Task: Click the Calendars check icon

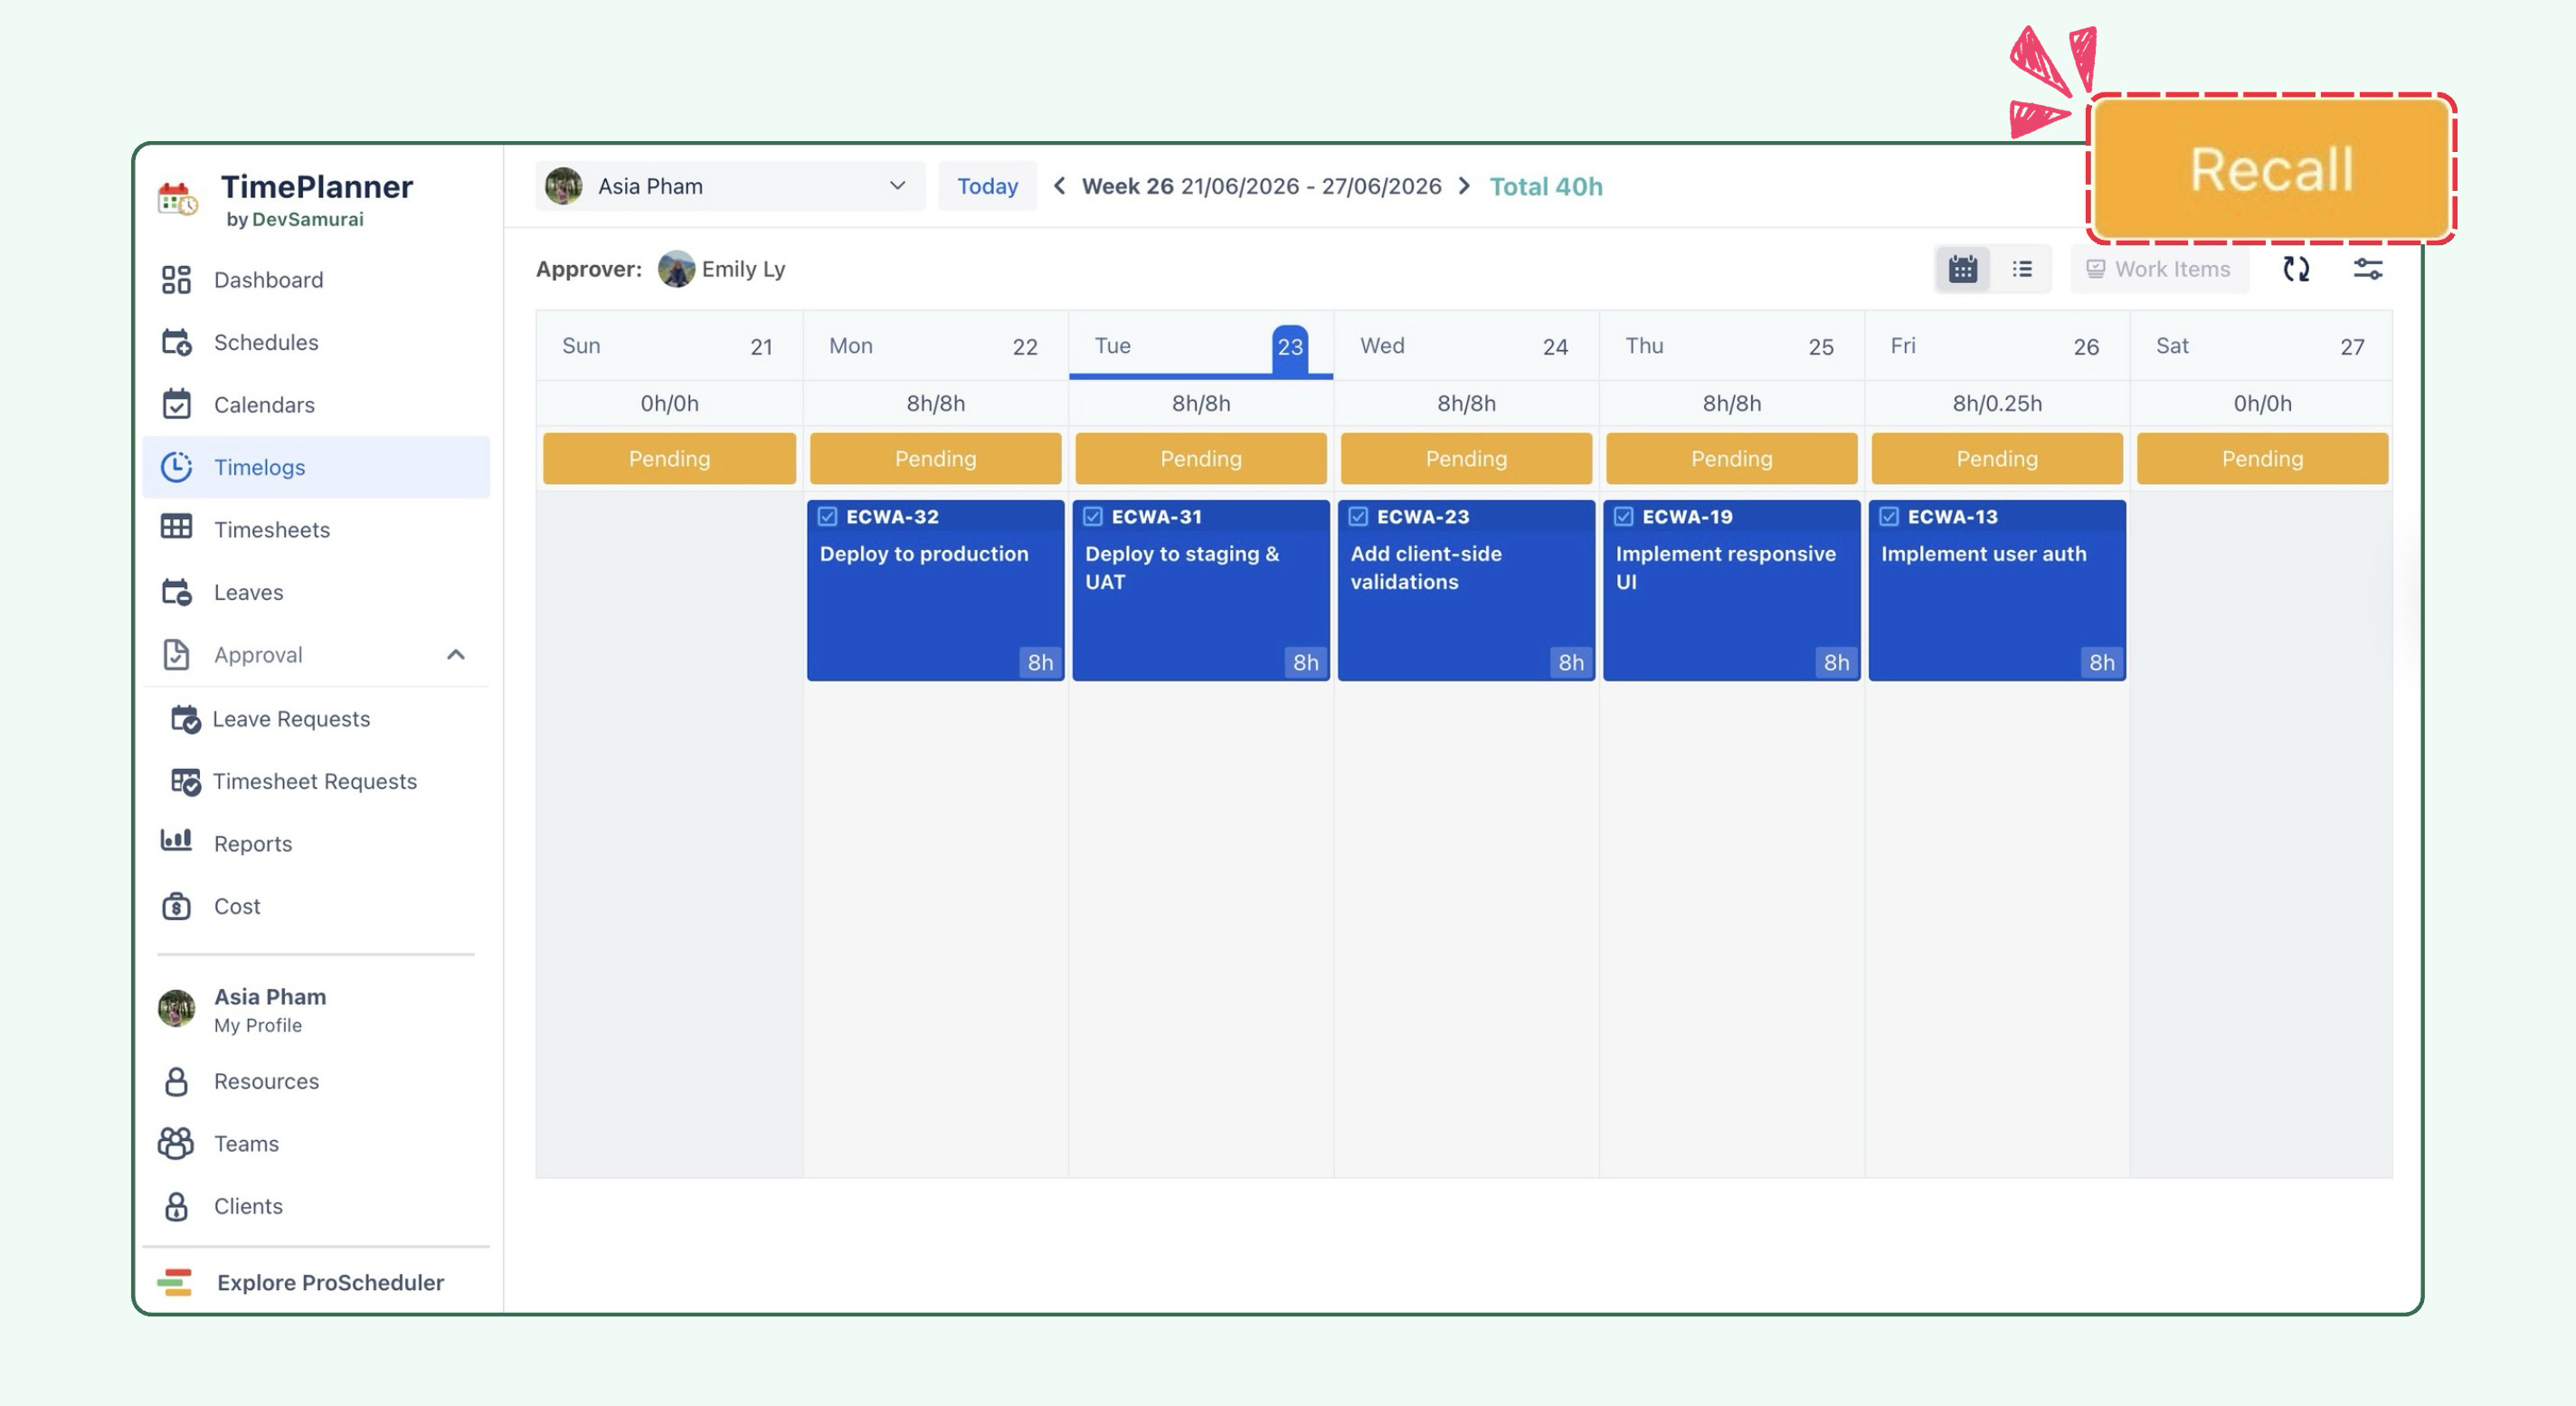Action: click(x=176, y=404)
